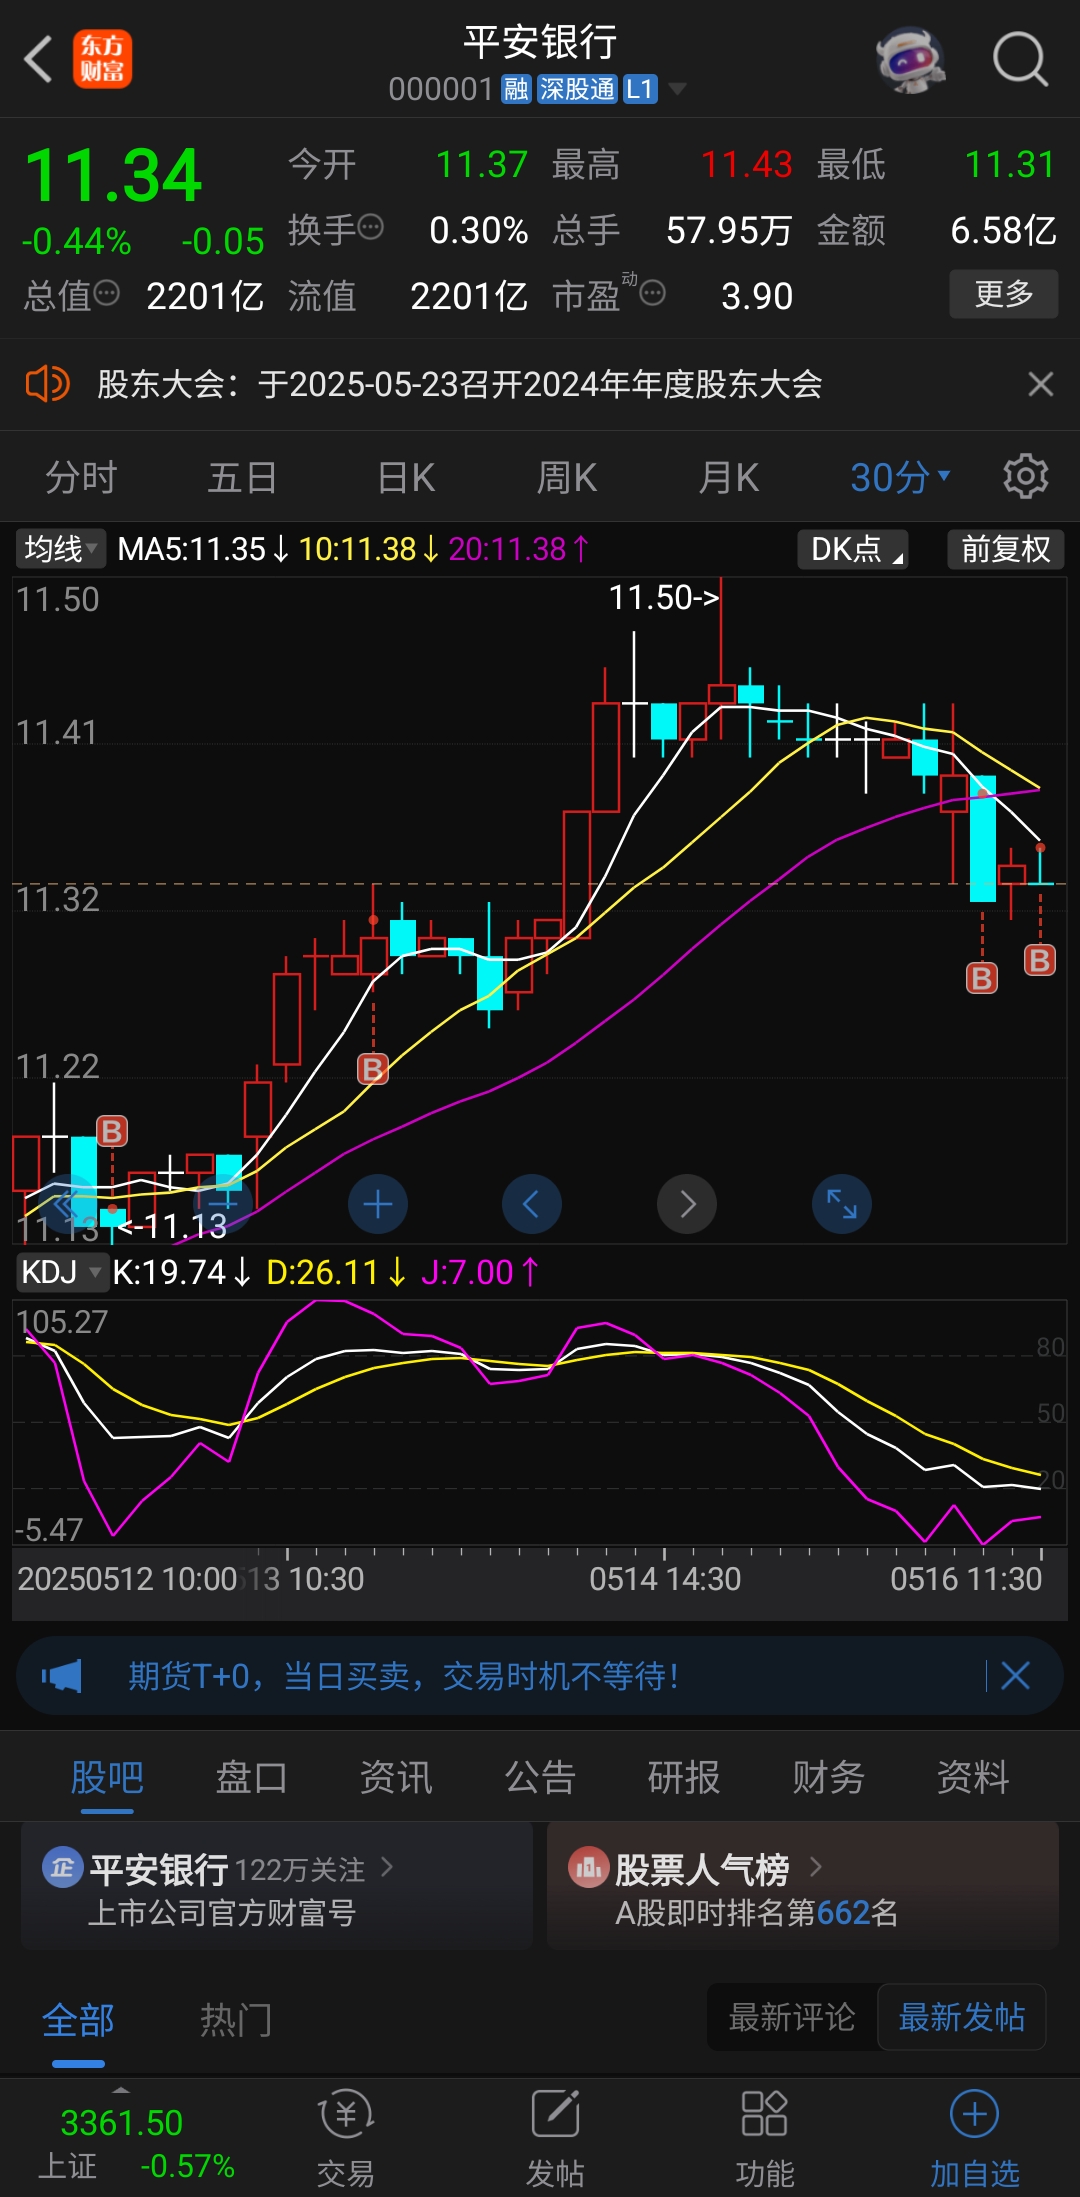Show 热门 posts
This screenshot has width=1080, height=2197.
click(x=235, y=2020)
